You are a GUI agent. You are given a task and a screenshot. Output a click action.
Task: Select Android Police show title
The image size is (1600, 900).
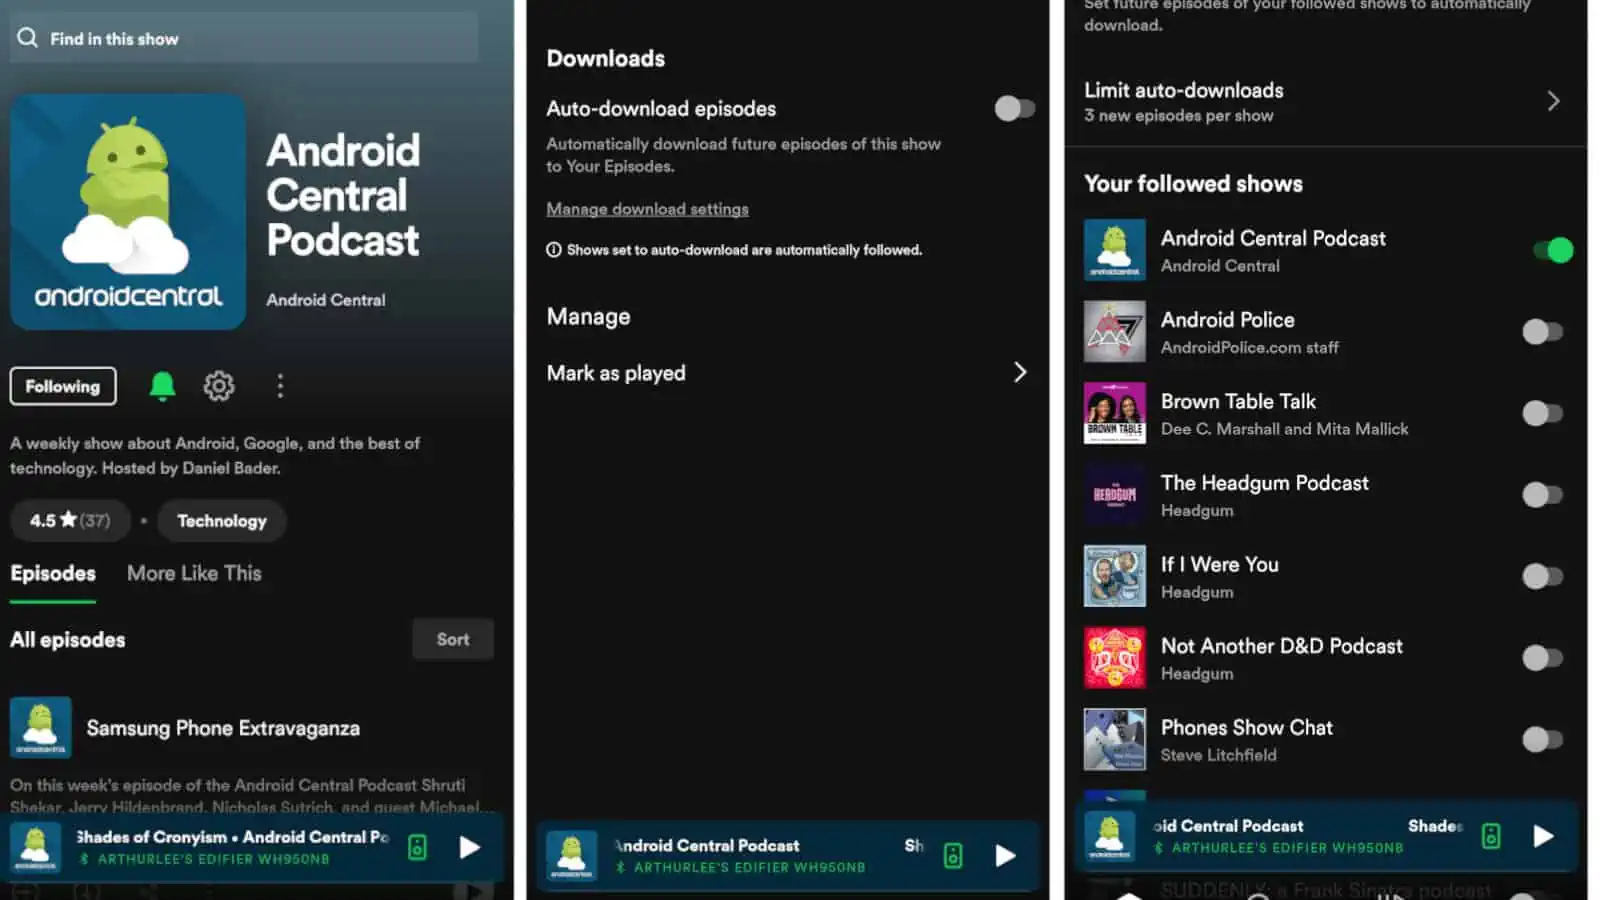click(1228, 320)
